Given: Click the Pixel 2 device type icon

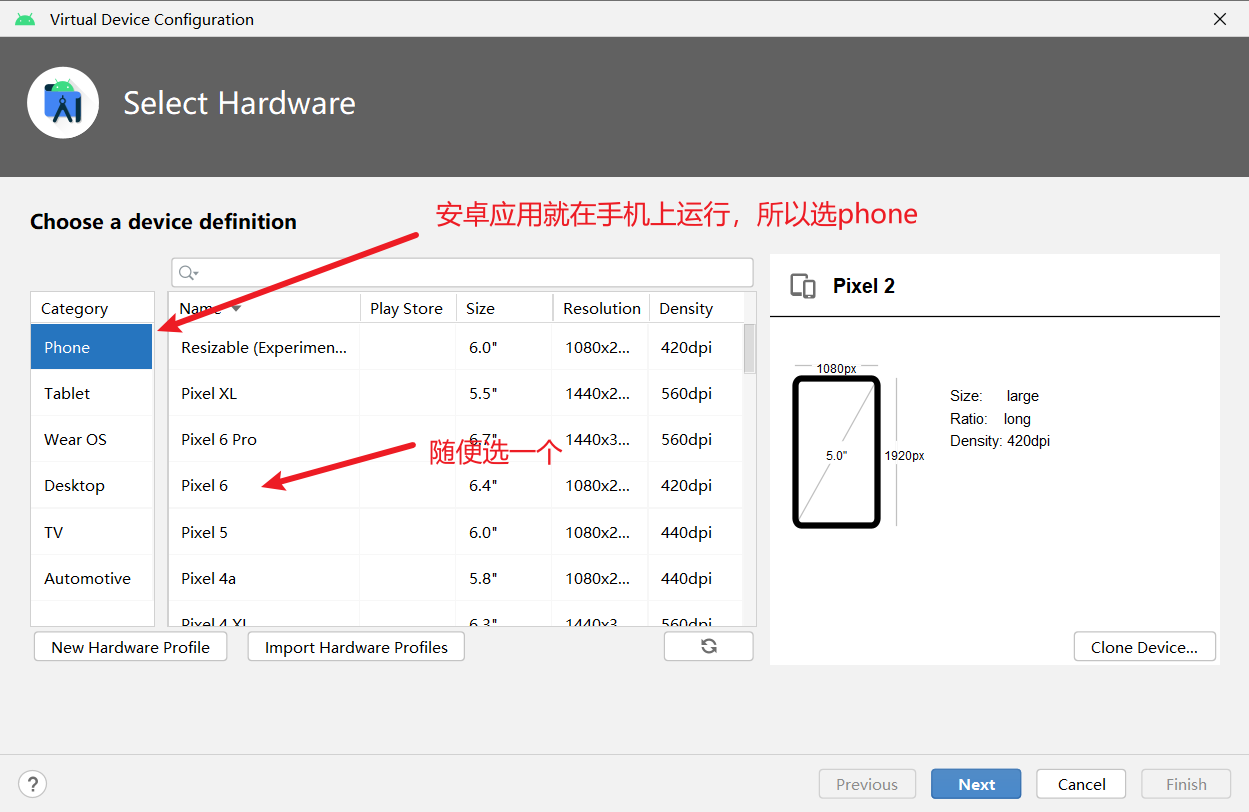Looking at the screenshot, I should [803, 286].
